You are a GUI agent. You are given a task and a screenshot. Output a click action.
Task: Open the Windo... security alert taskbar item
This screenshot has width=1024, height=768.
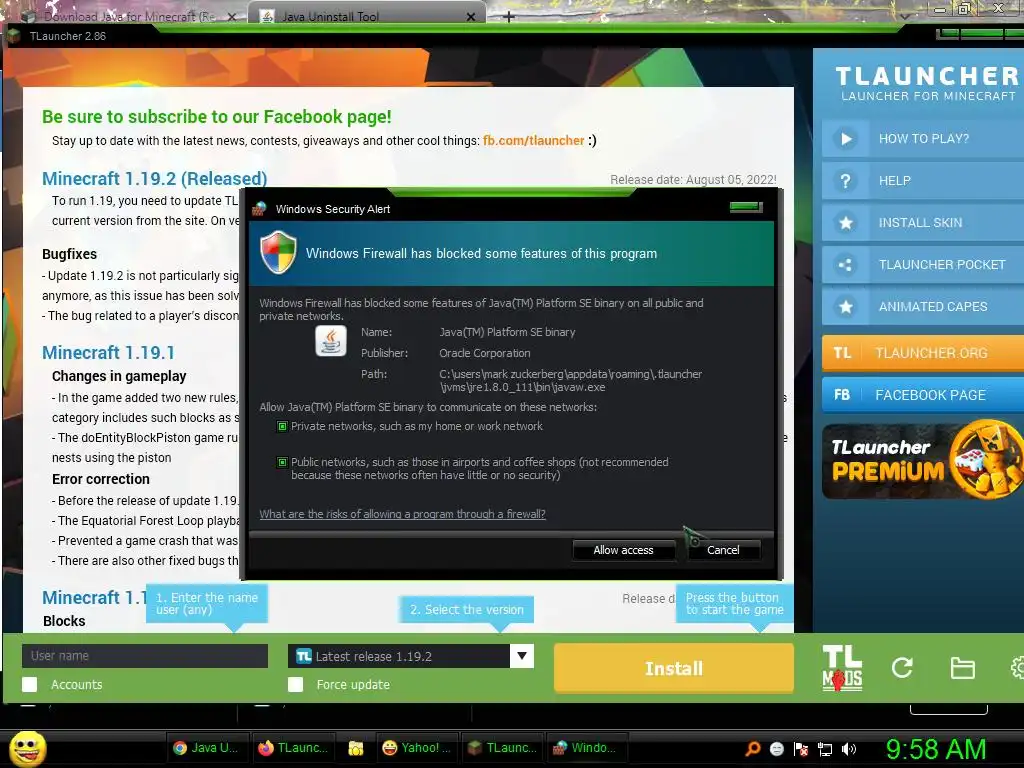585,748
